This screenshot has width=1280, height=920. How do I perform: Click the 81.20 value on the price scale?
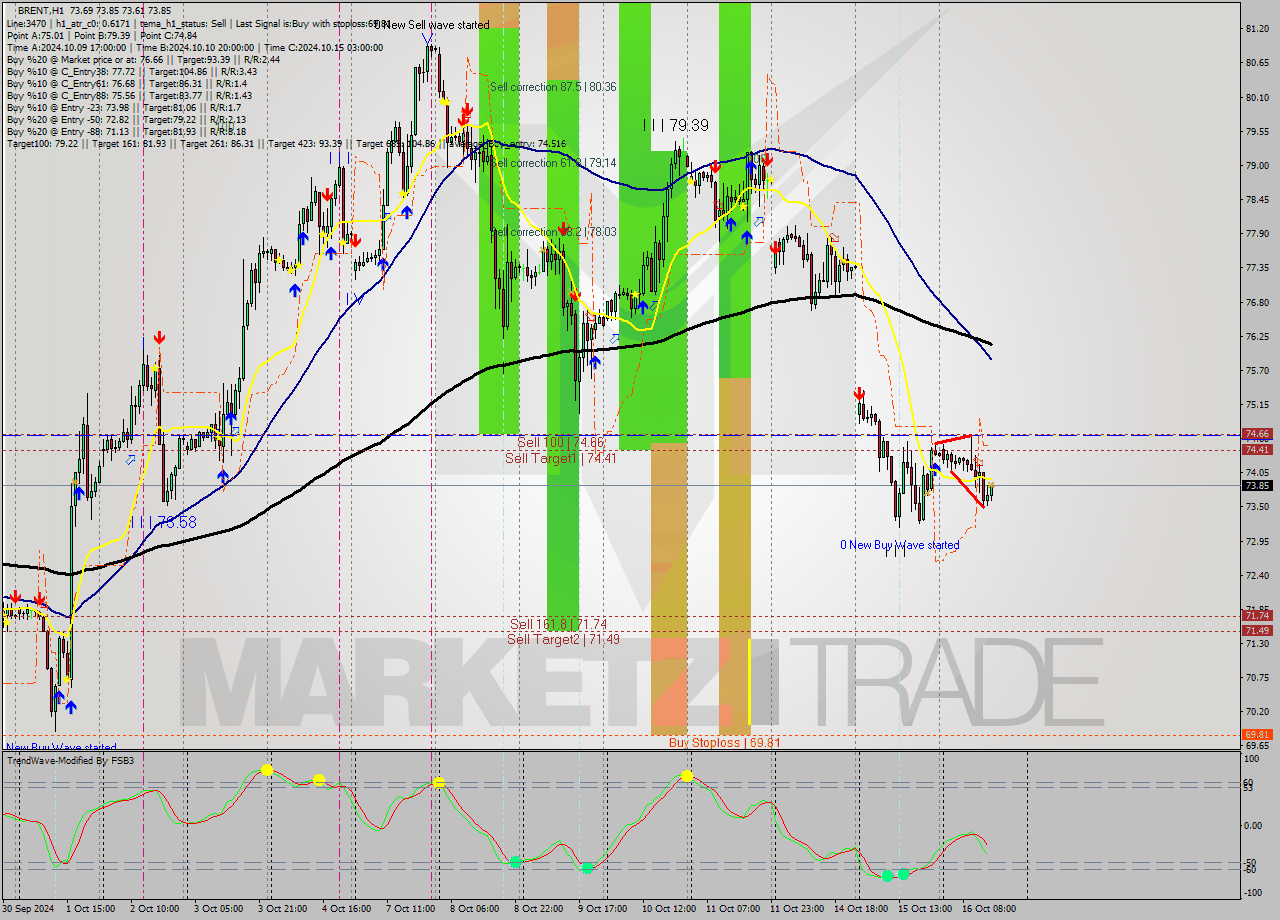[x=1258, y=29]
